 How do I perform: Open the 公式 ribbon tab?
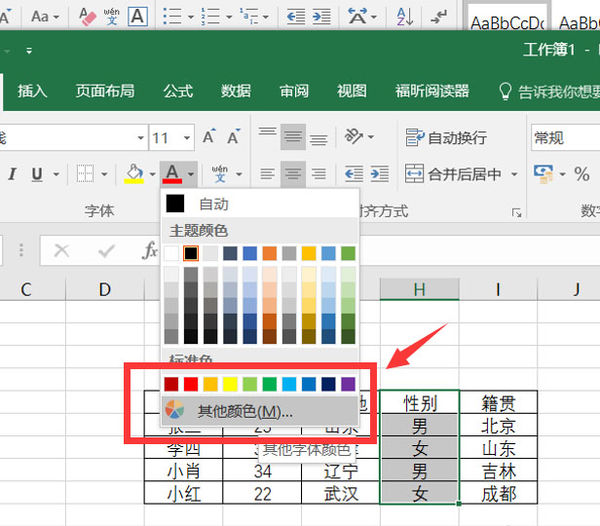[178, 91]
